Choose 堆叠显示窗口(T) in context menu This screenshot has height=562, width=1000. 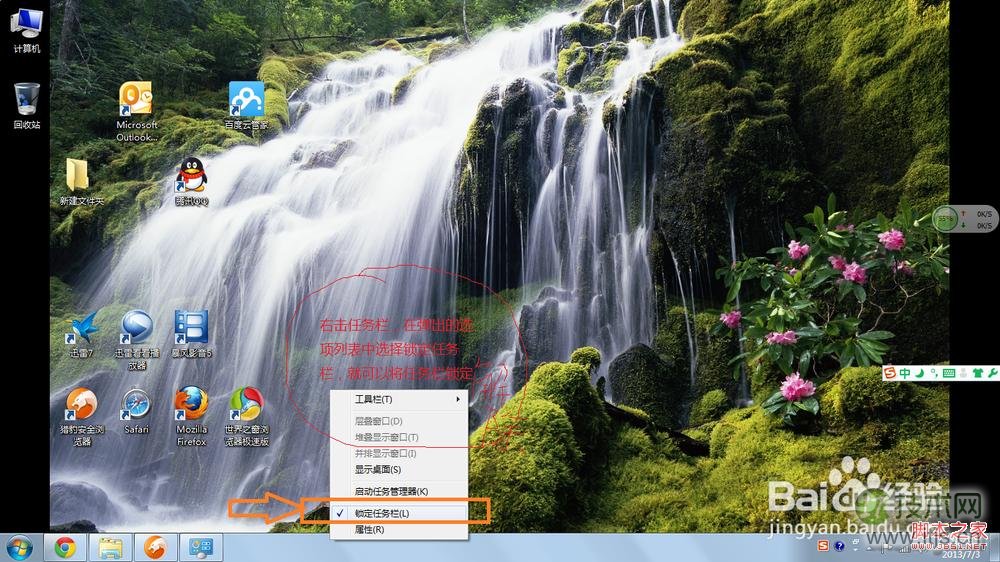[x=399, y=437]
